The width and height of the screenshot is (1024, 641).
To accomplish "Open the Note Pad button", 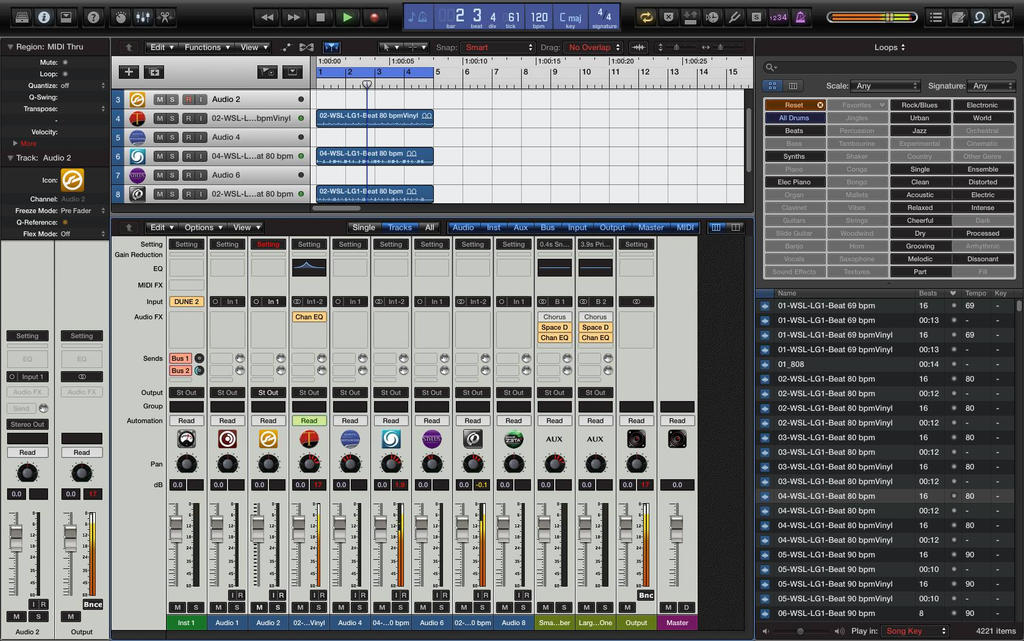I will click(x=958, y=18).
